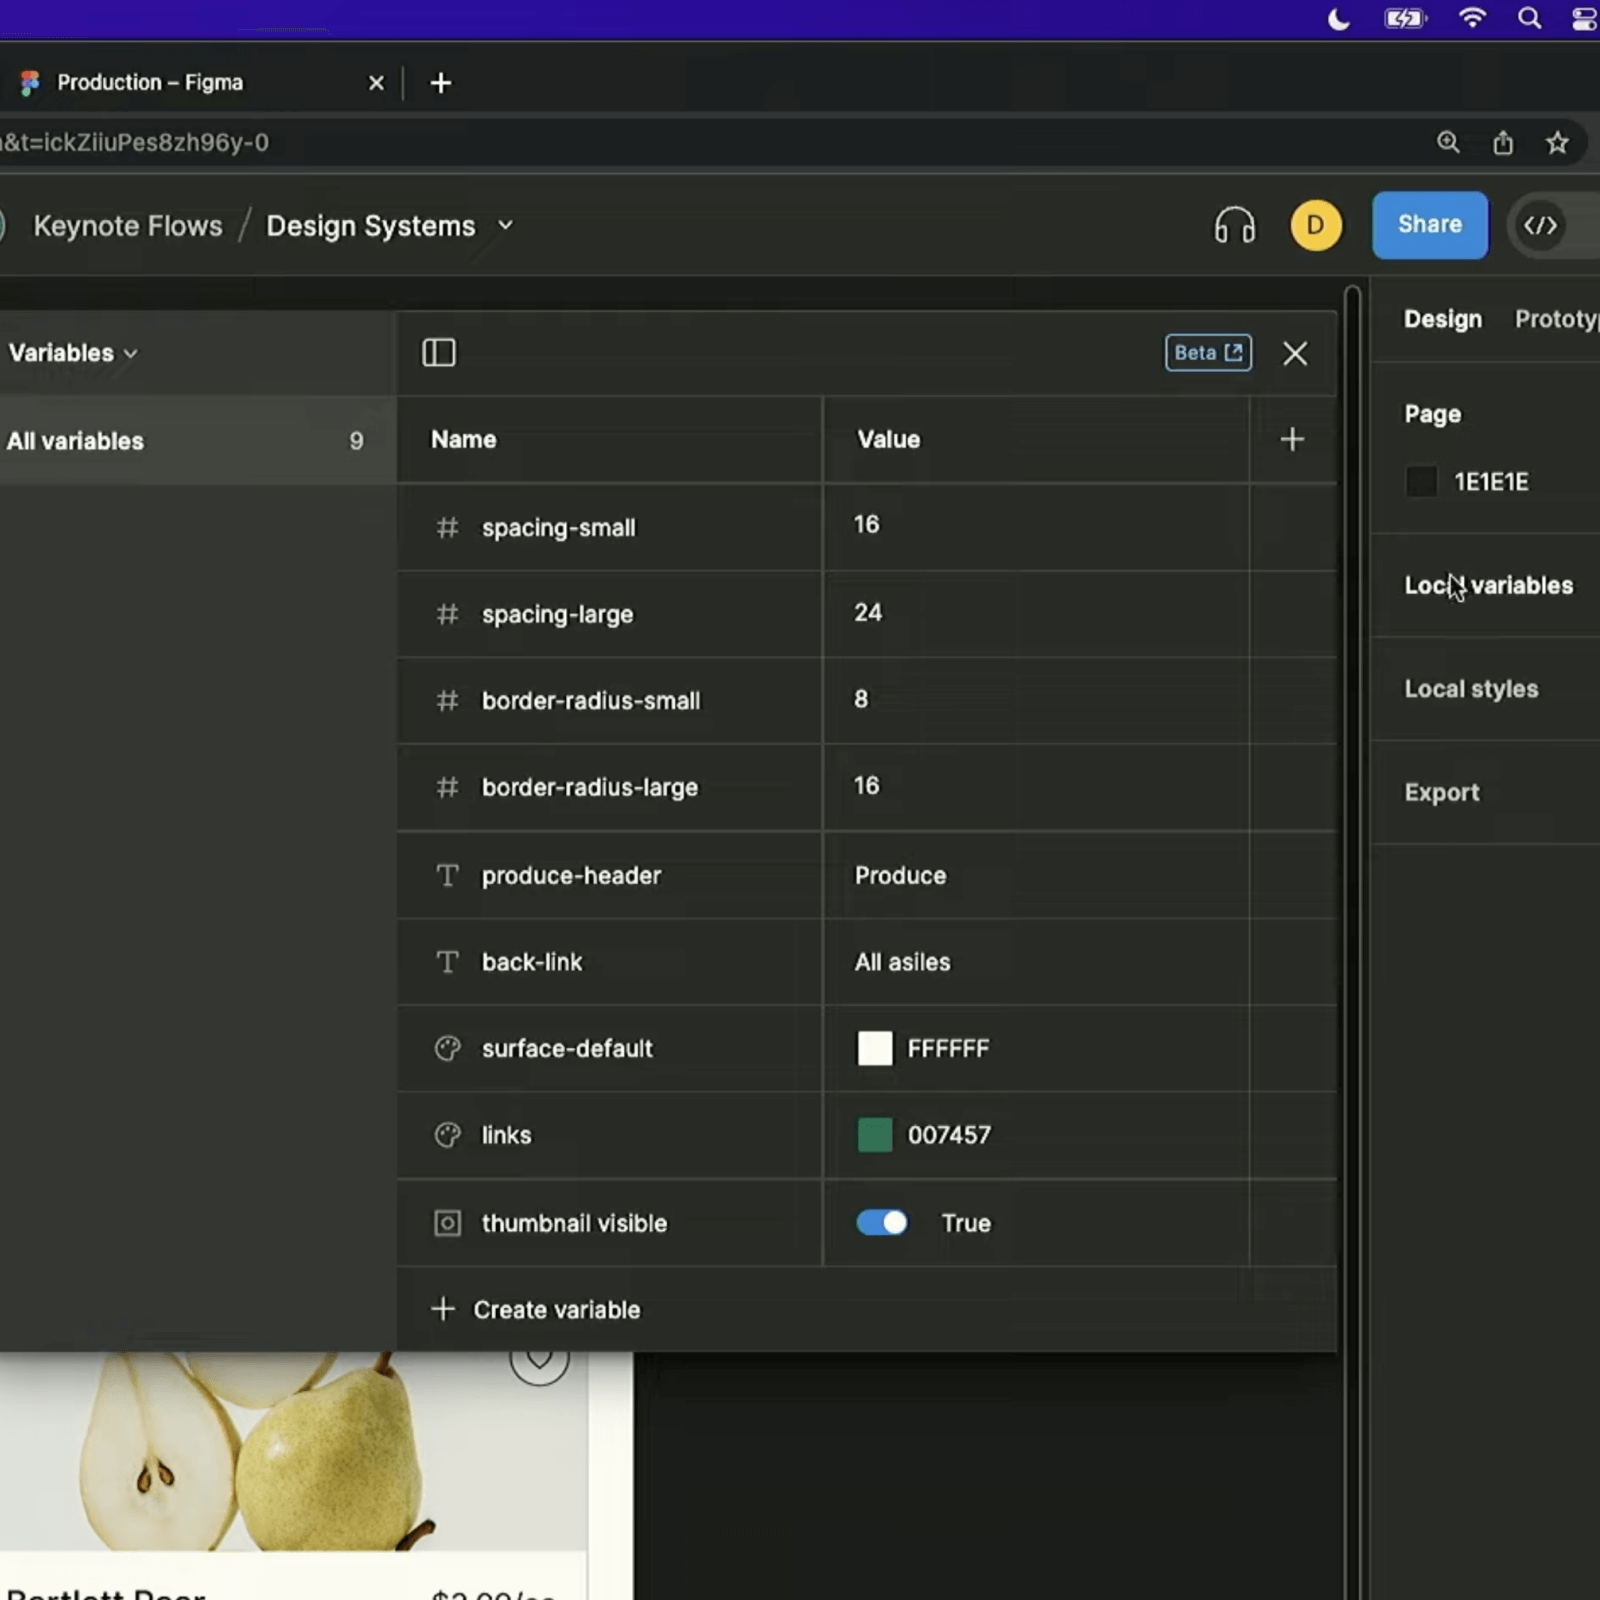Screen dimensions: 1600x1600
Task: Open Spotlight search in the menu bar
Action: [1529, 18]
